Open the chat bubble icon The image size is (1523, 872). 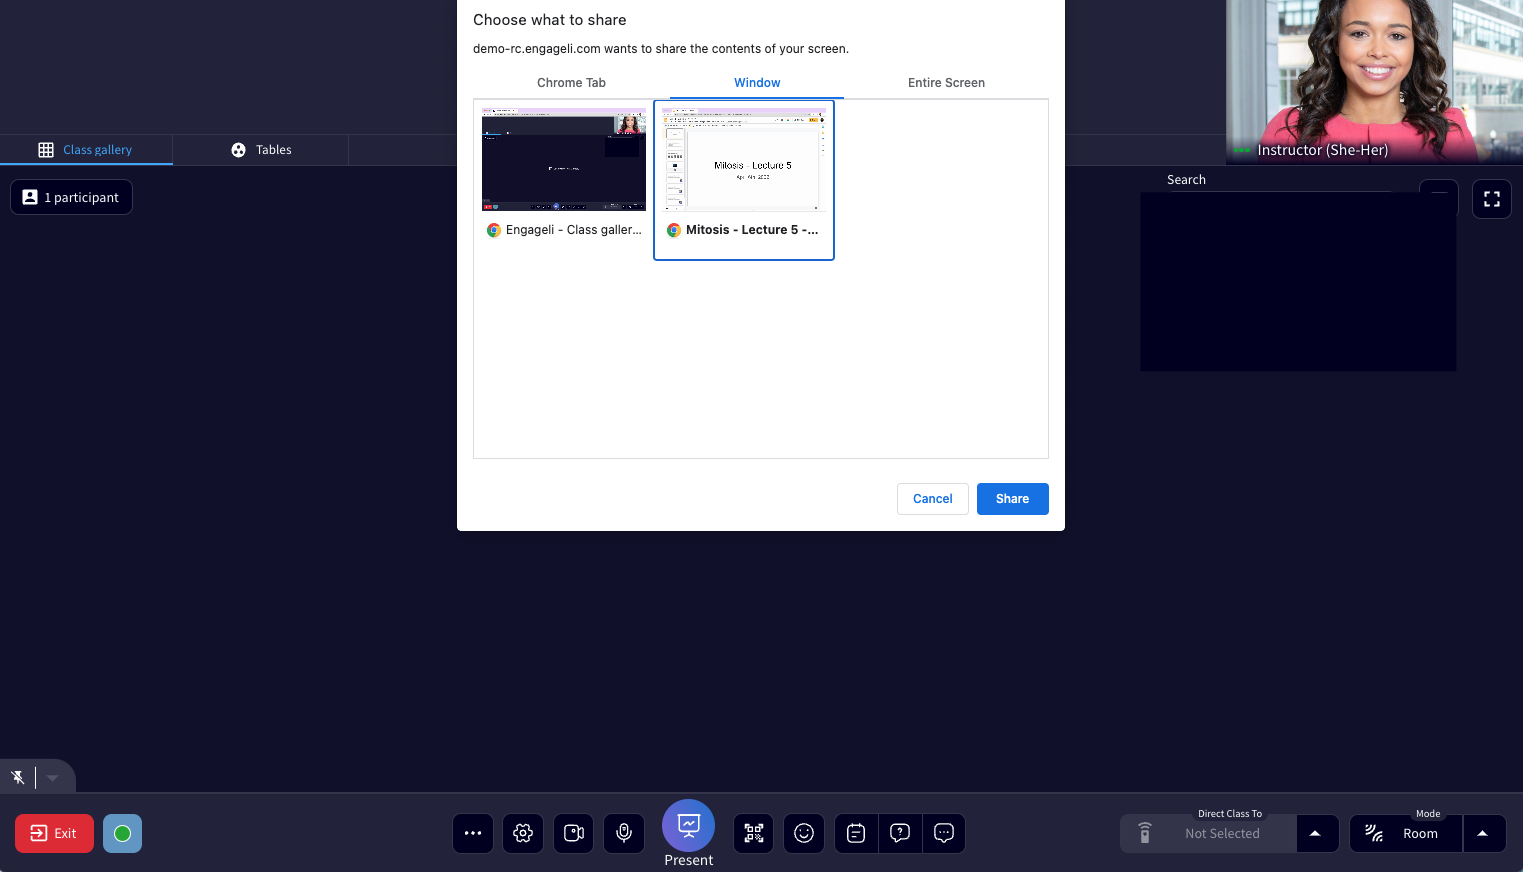click(944, 833)
